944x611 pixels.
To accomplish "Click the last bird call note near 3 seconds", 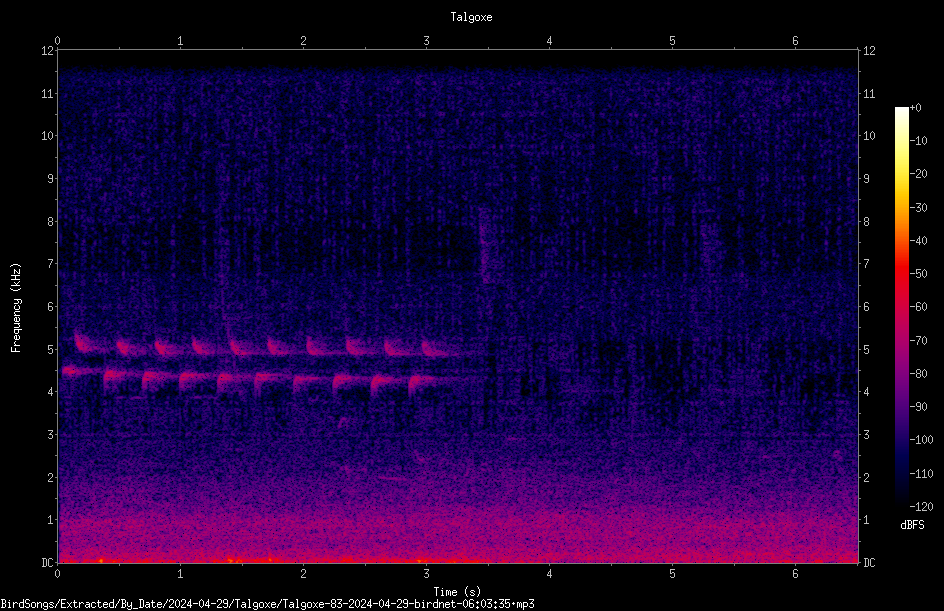I will click(435, 349).
